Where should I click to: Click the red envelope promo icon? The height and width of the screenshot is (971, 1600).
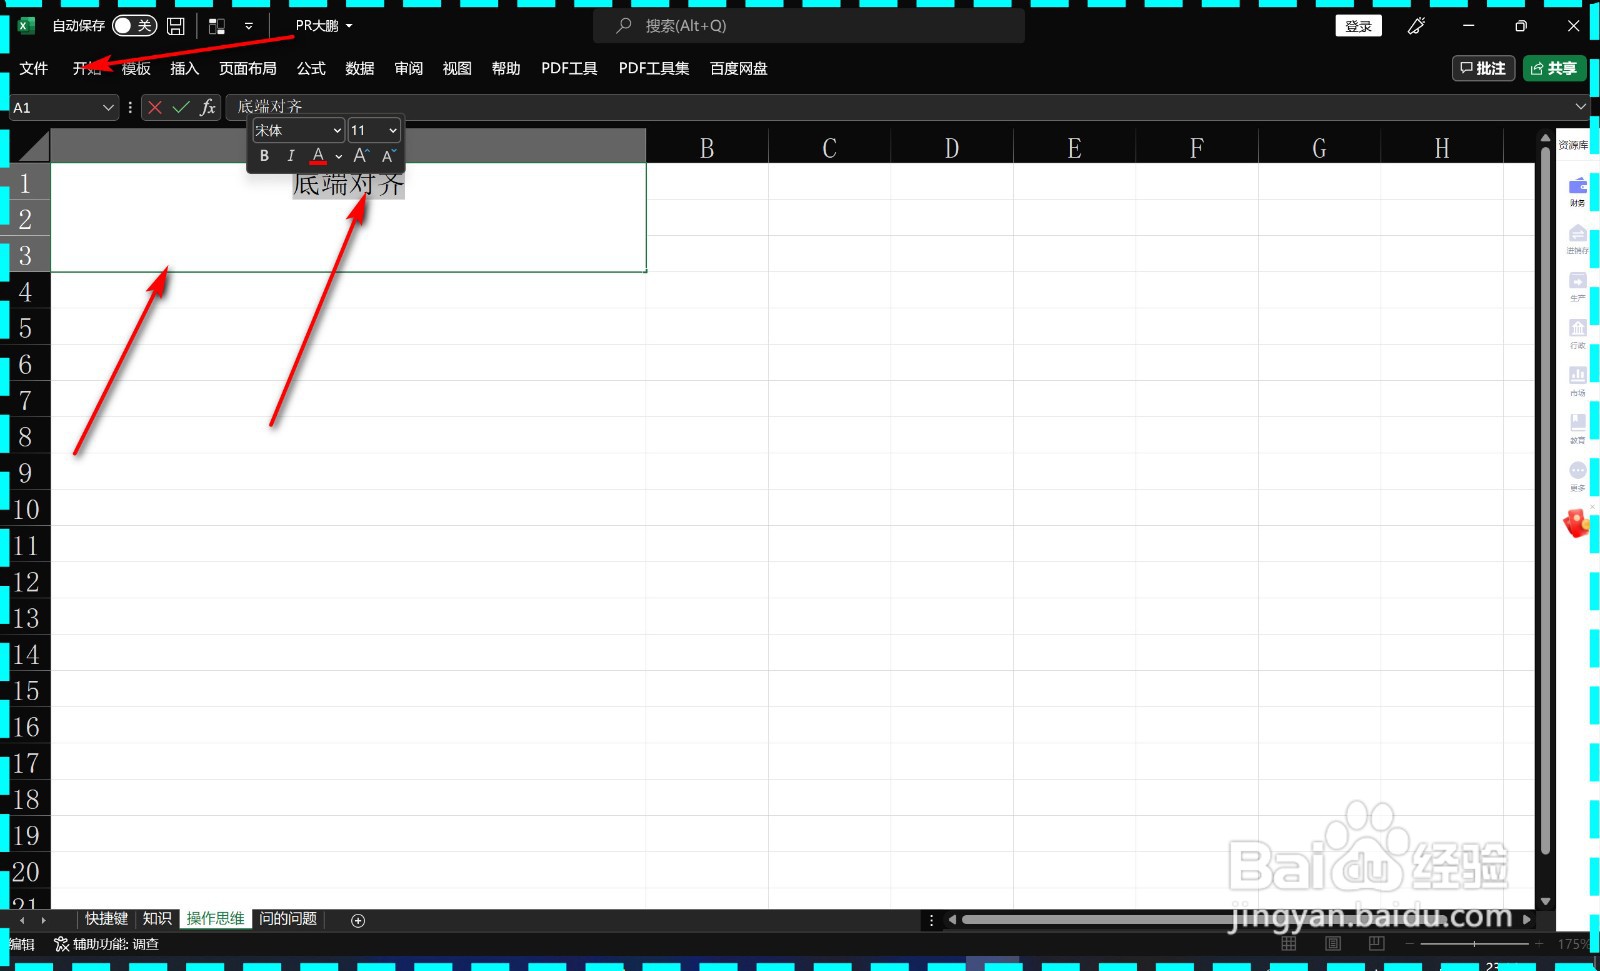coord(1577,522)
